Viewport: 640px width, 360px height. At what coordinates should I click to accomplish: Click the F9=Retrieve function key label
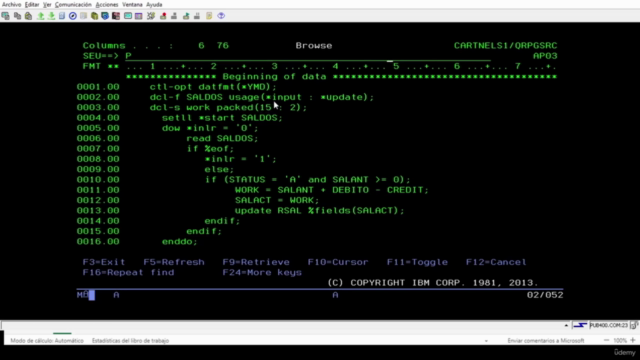coord(256,262)
